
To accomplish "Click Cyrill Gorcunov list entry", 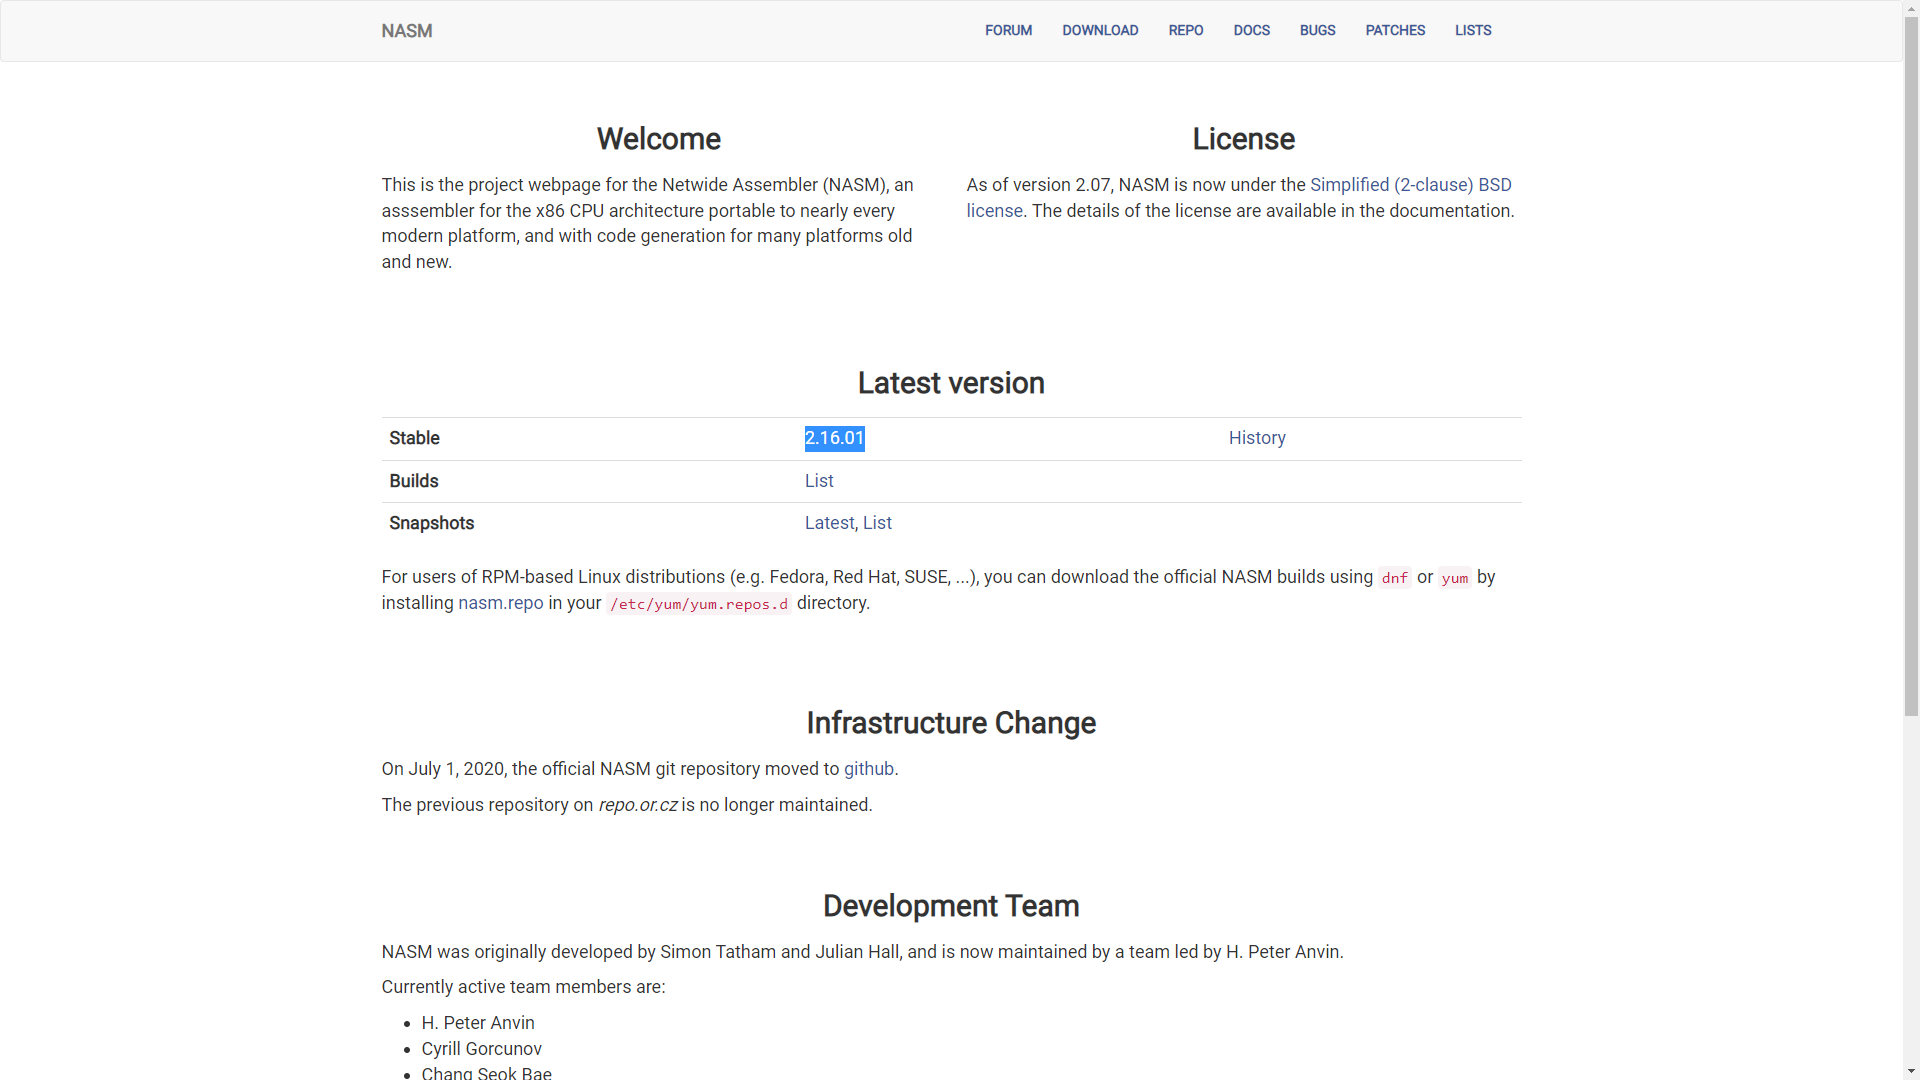I will click(x=482, y=1049).
